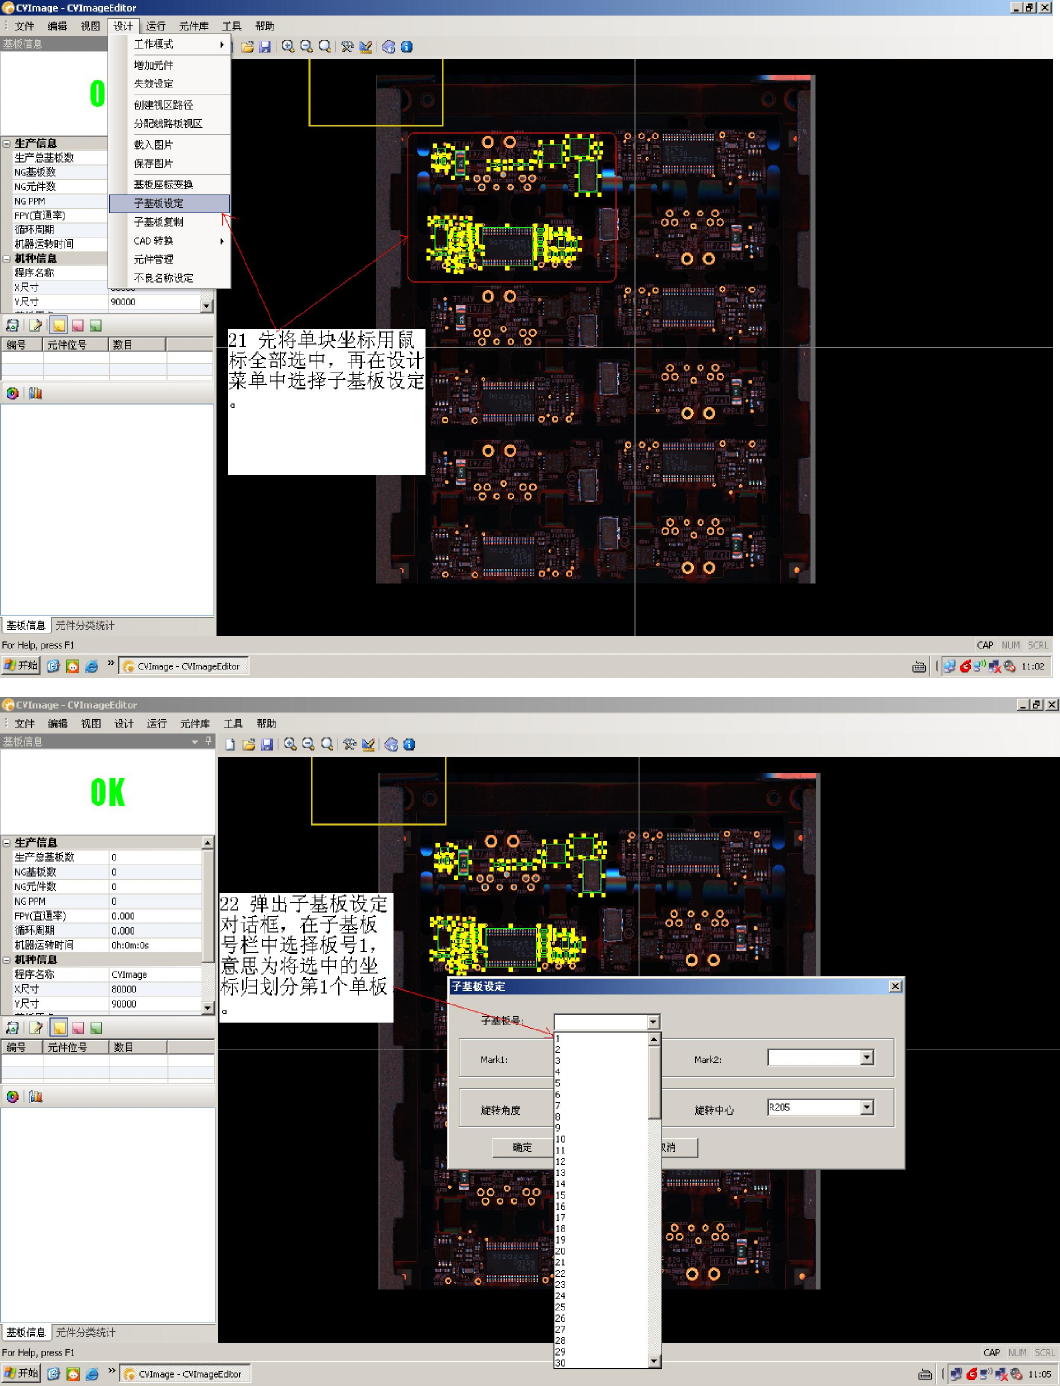Click Save disk icon in window with open 设计 menu

coord(265,47)
